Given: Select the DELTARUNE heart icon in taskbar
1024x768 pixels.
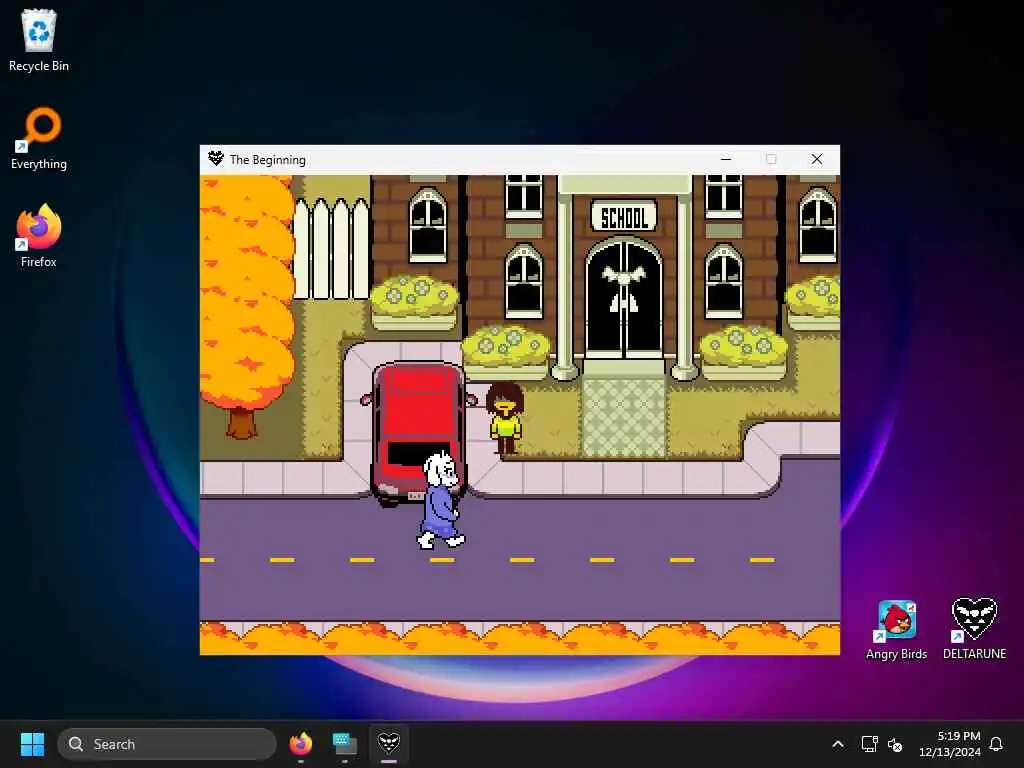Looking at the screenshot, I should click(389, 744).
